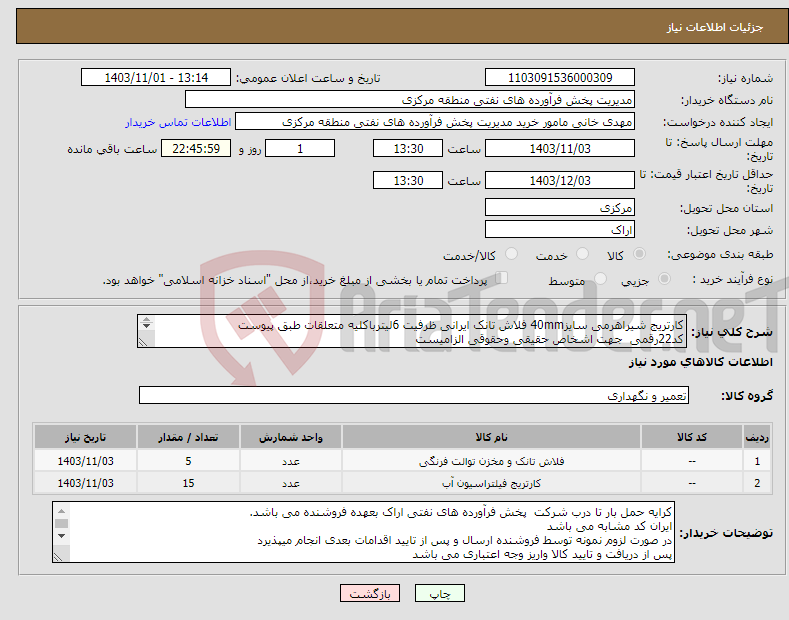Click the remaining days field showing 1
Image resolution: width=789 pixels, height=620 pixels.
[300, 148]
